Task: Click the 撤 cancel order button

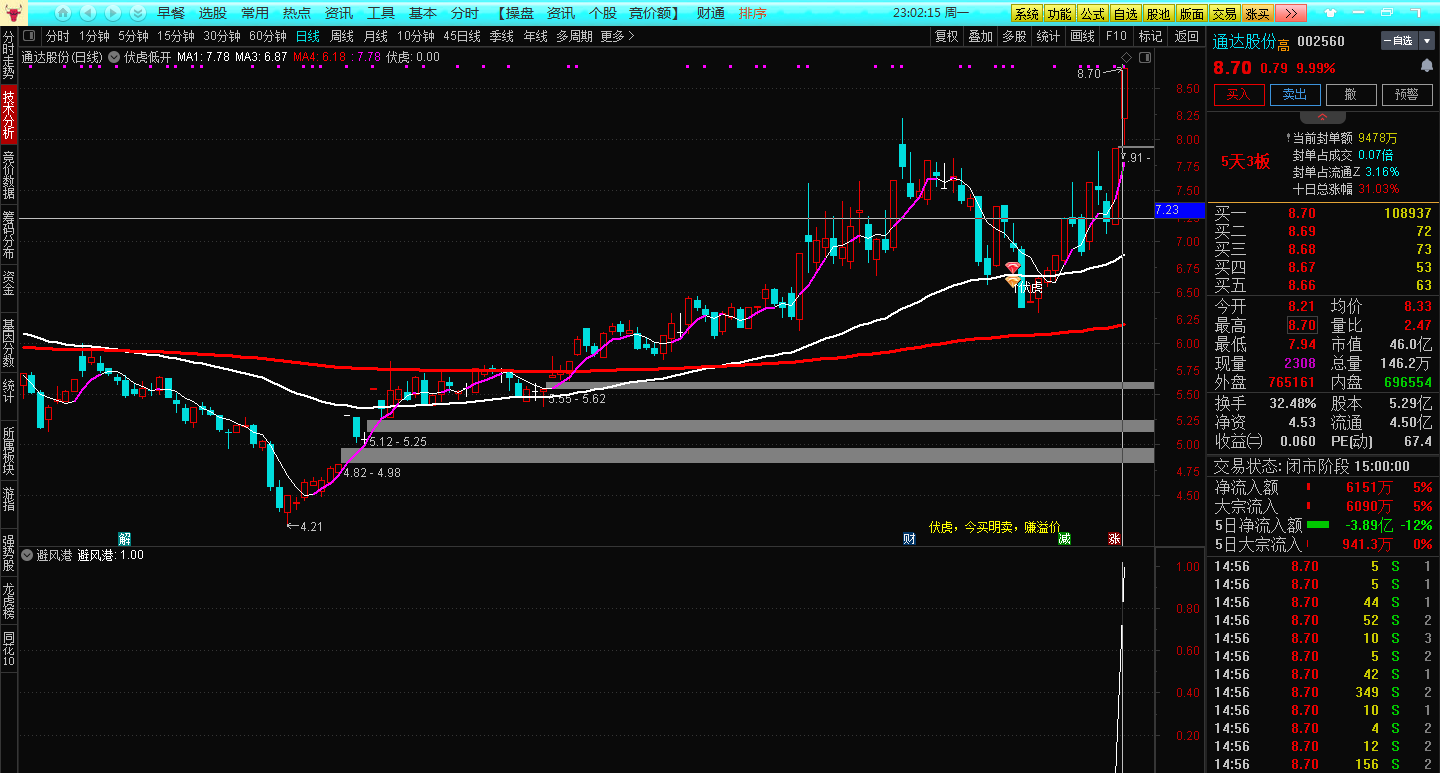Action: 1351,94
